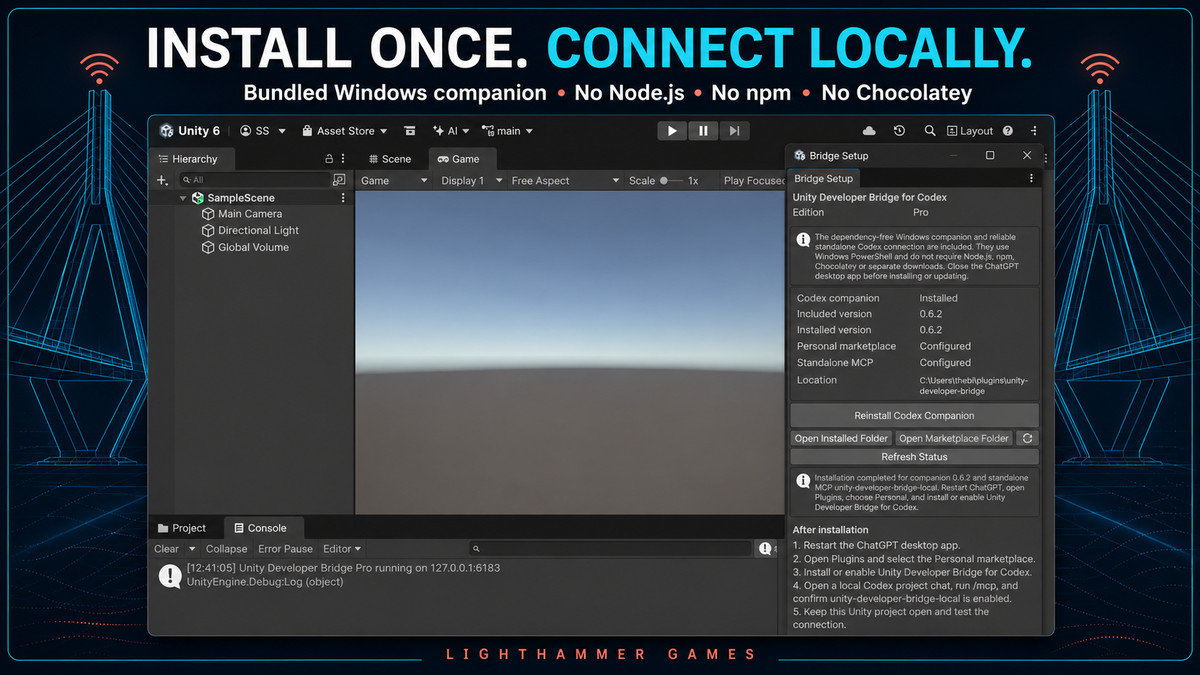Open the Layout dropdown
Image resolution: width=1200 pixels, height=675 pixels.
point(970,131)
